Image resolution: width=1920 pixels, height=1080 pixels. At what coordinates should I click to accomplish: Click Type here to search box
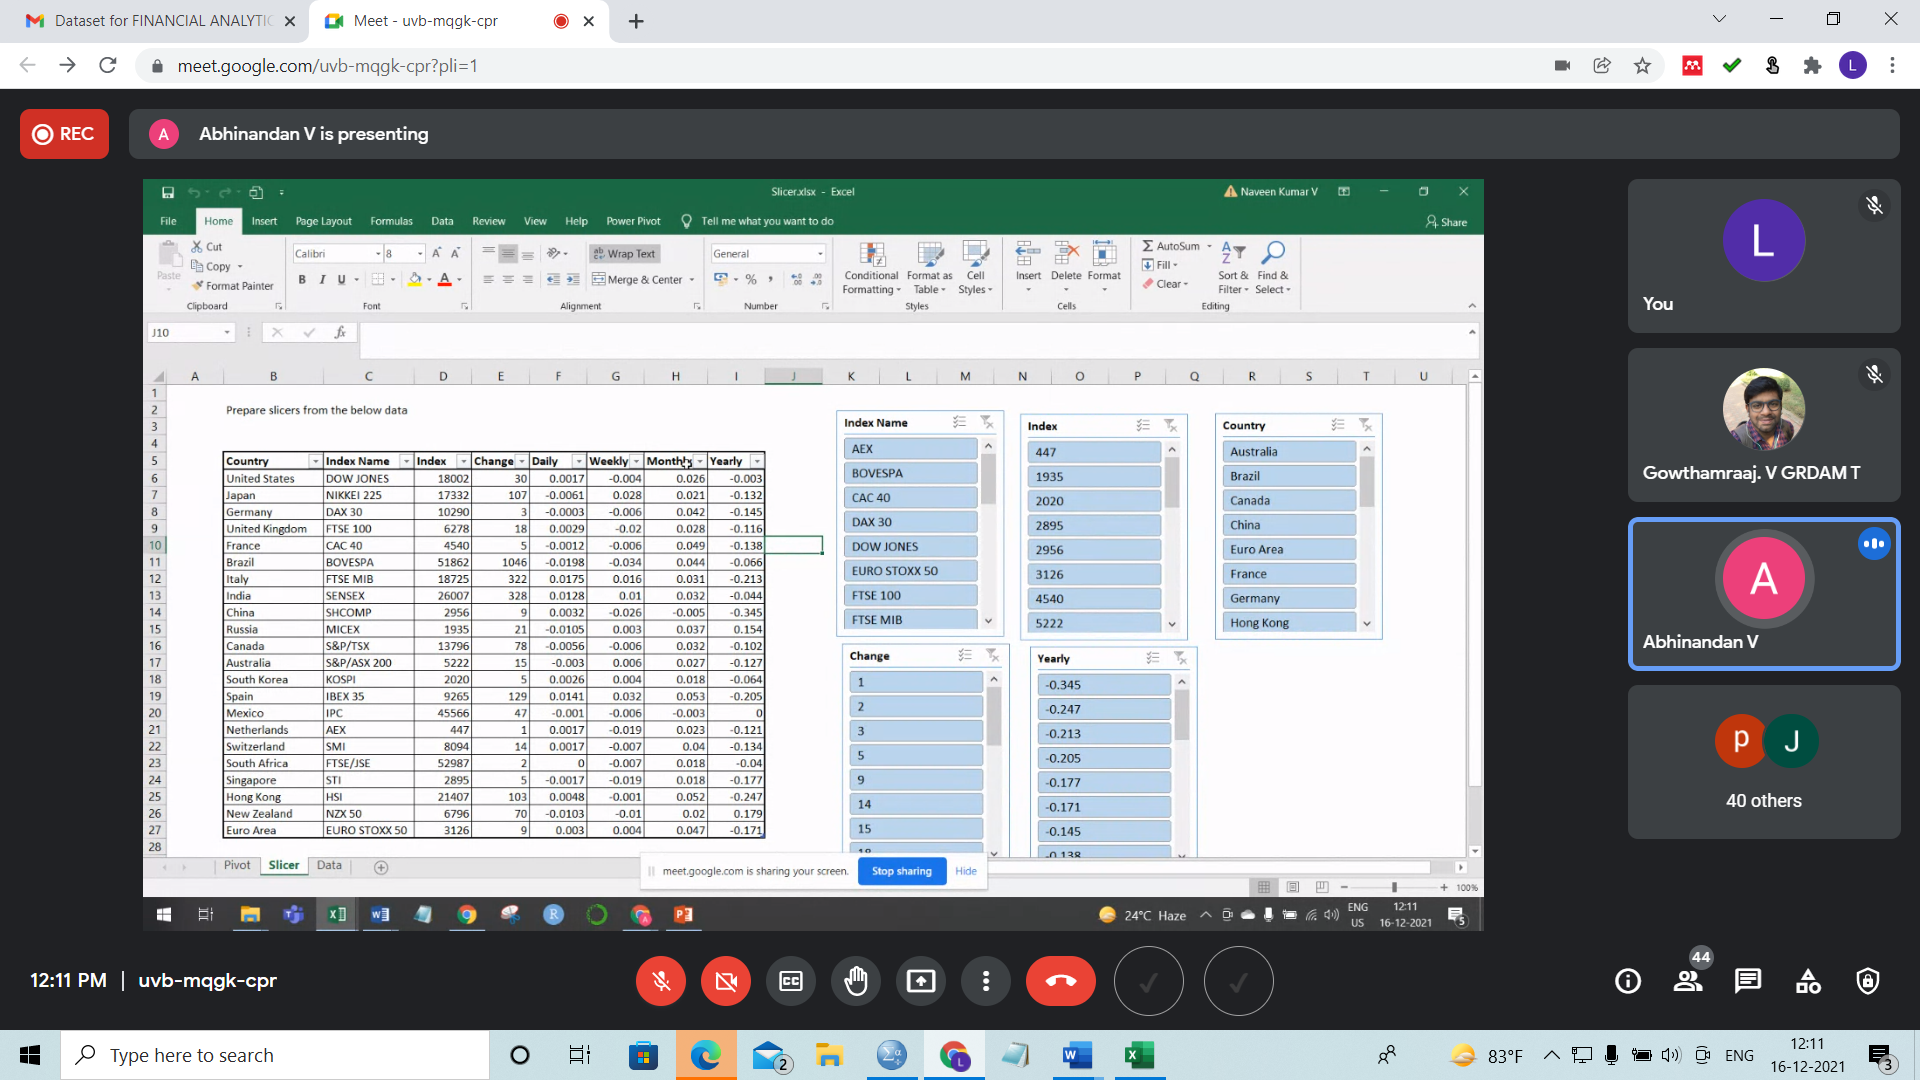(x=275, y=1055)
